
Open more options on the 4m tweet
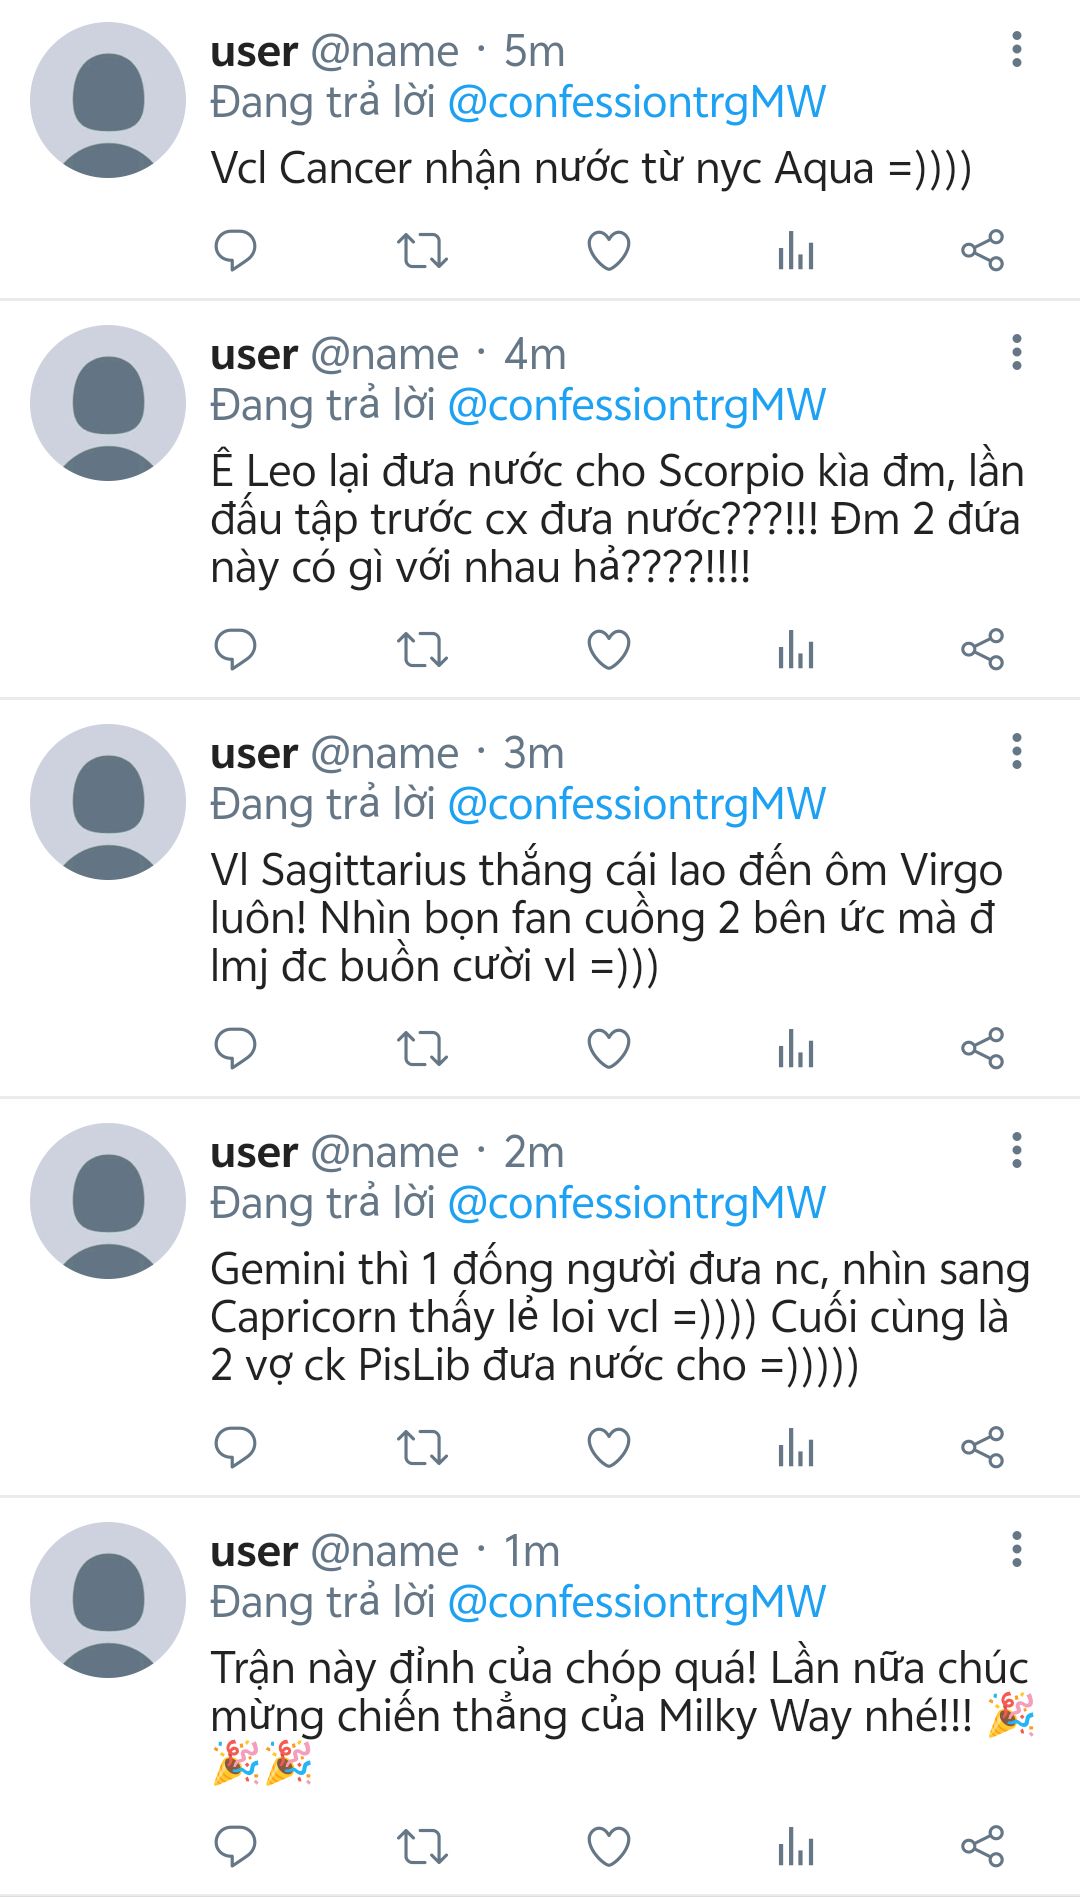click(1016, 353)
